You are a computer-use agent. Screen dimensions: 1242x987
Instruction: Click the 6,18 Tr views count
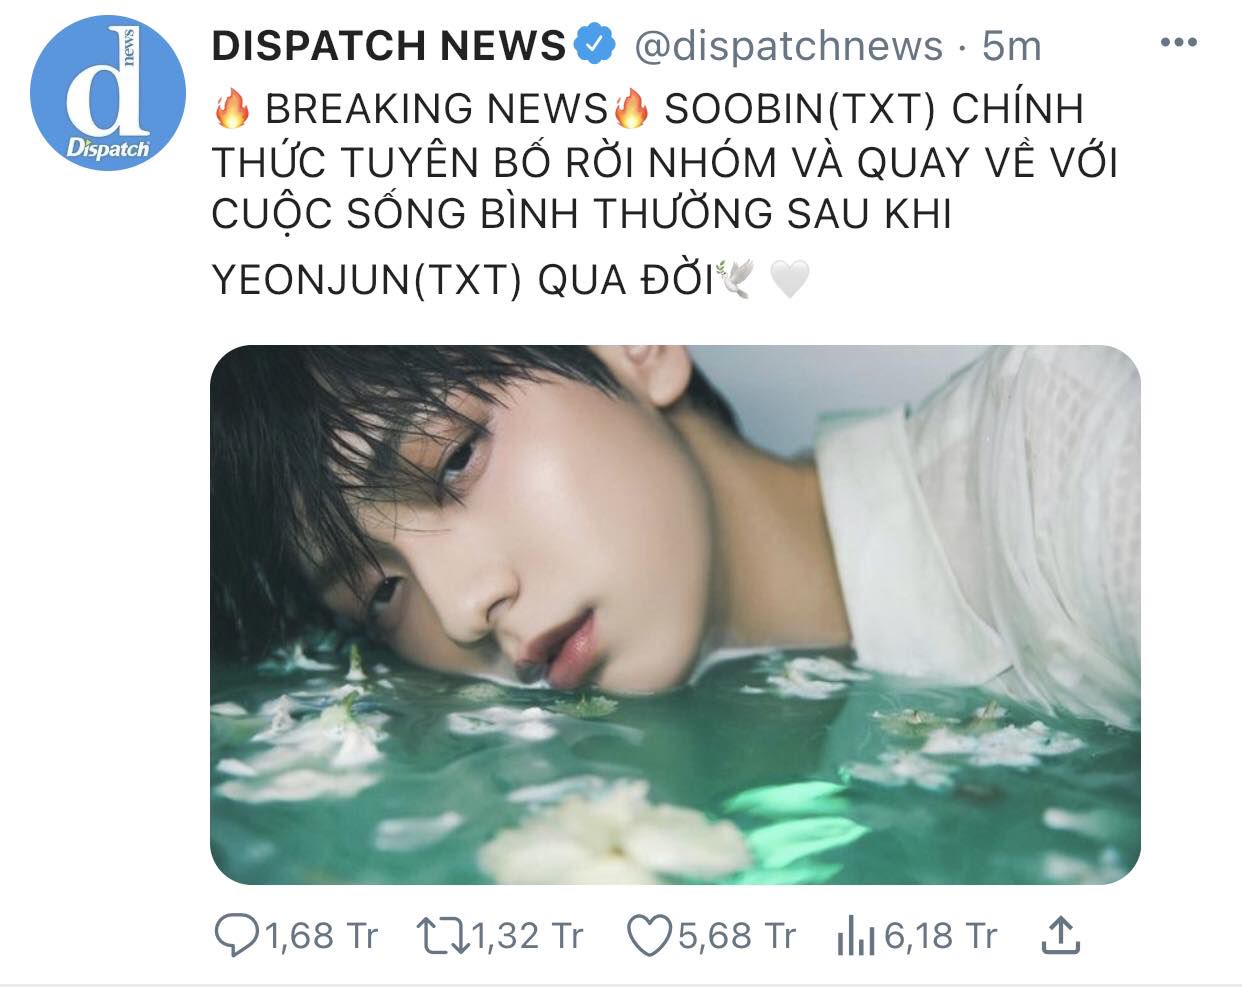(x=940, y=936)
